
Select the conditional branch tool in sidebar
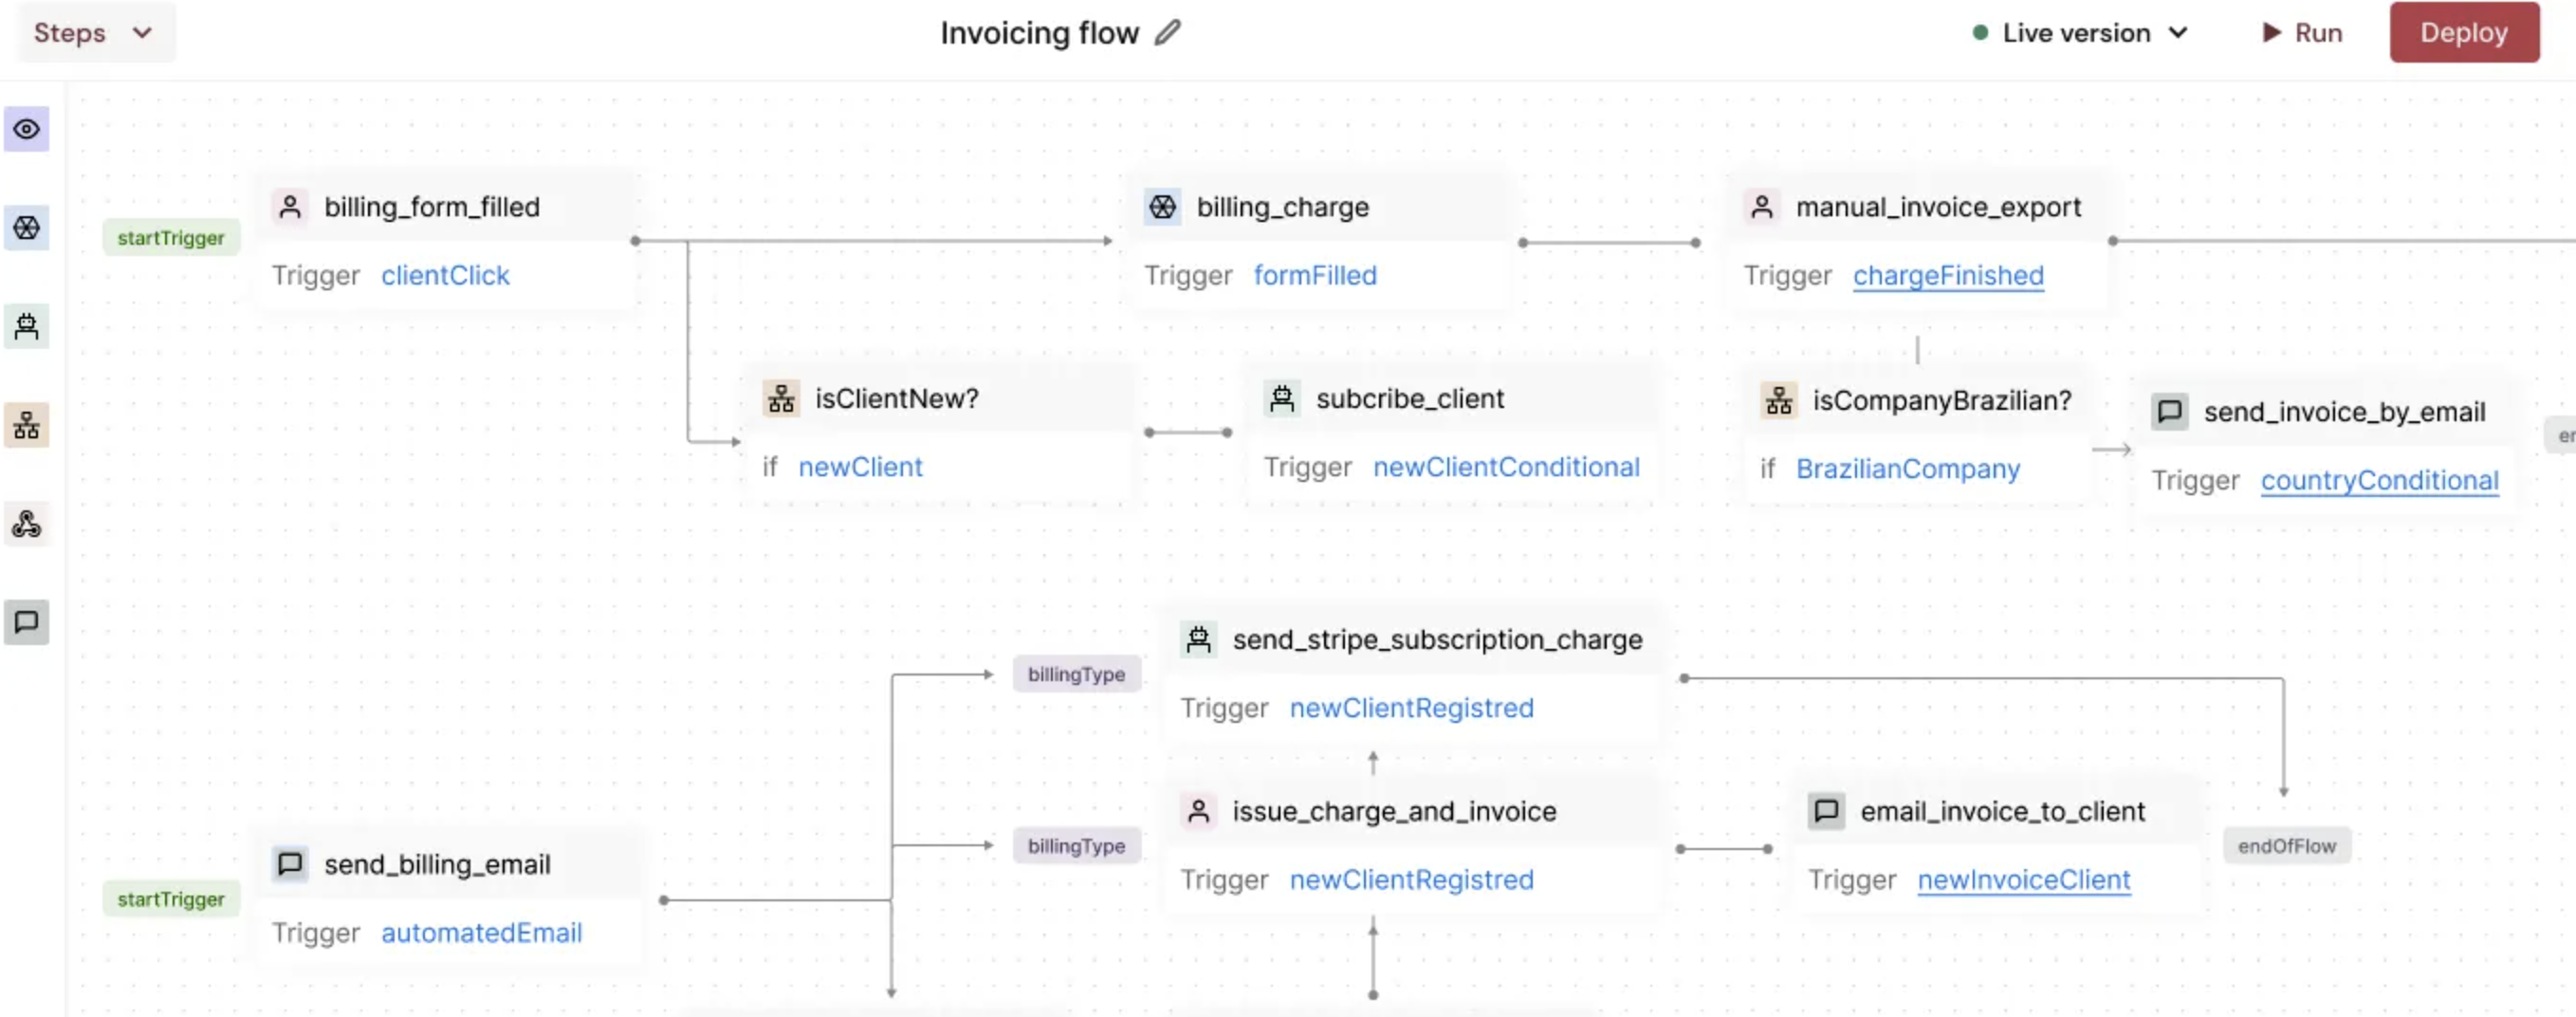point(27,426)
